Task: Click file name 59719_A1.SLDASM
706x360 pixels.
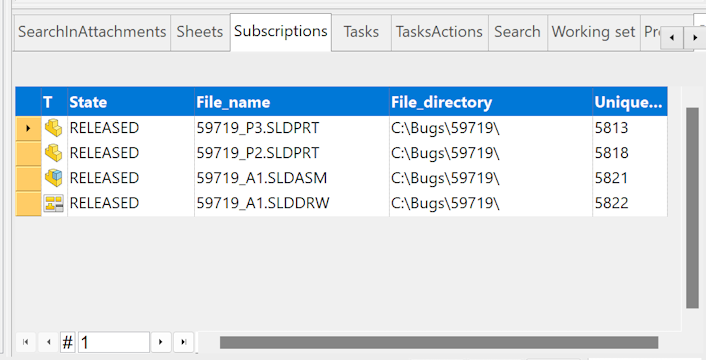Action: pos(262,178)
